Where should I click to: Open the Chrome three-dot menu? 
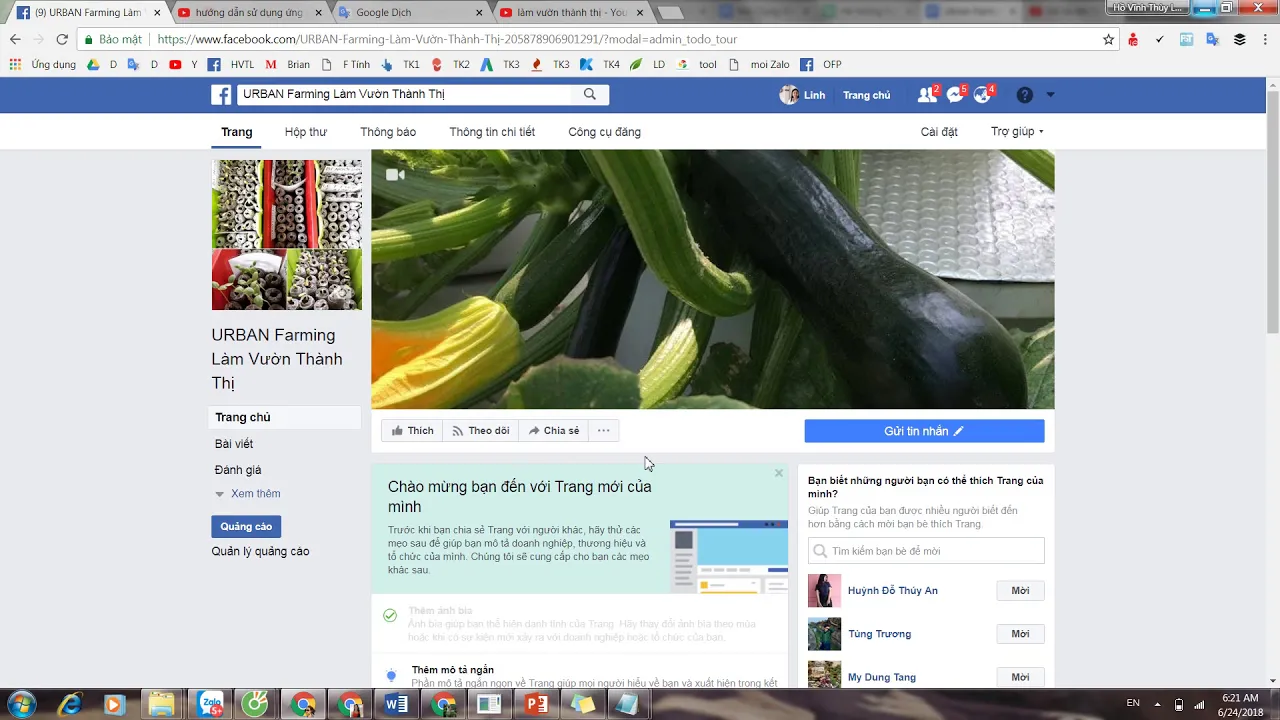1266,39
